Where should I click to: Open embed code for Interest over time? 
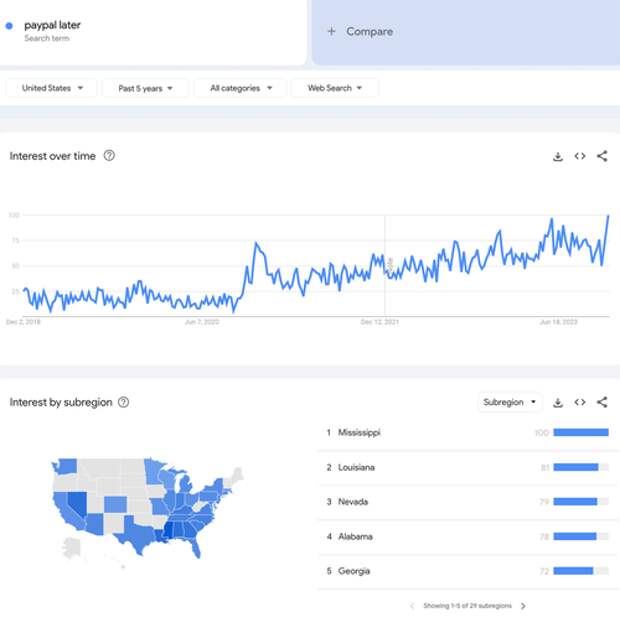(x=580, y=156)
